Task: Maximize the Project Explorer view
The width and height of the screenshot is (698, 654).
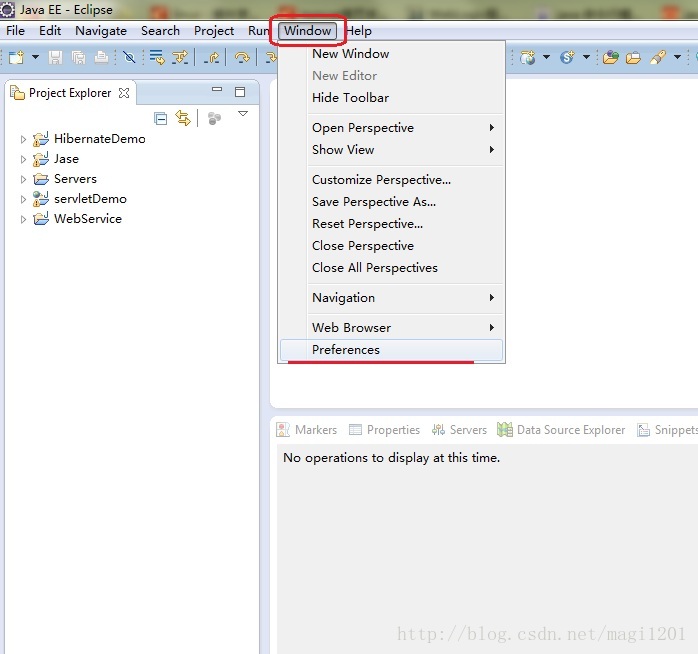Action: (x=240, y=92)
